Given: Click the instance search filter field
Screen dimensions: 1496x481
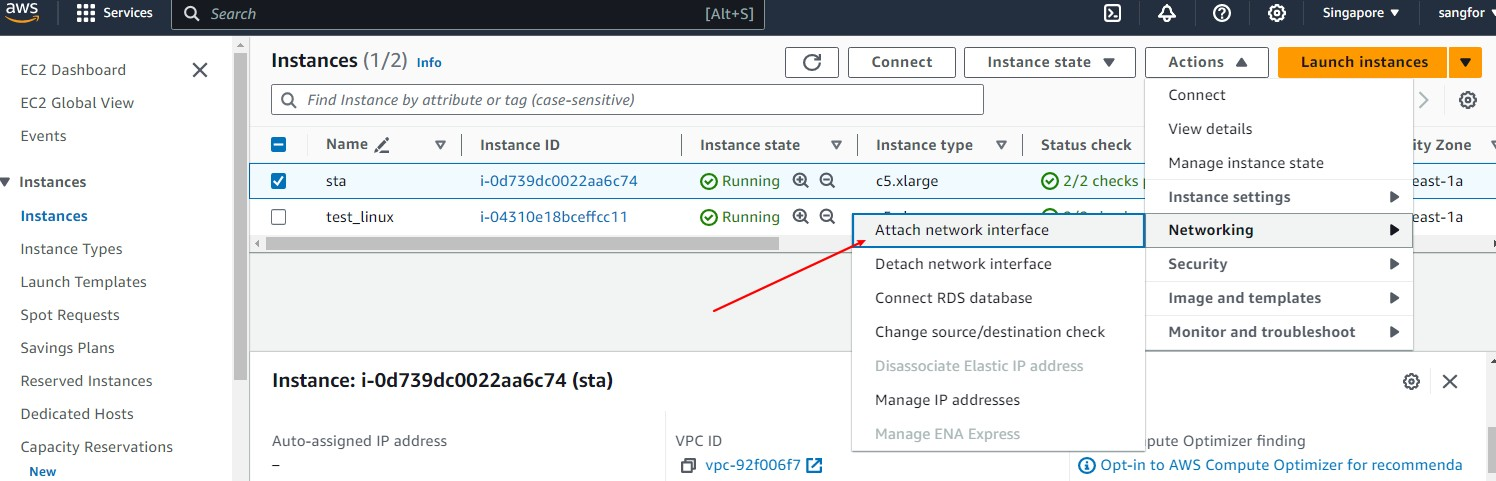Looking at the screenshot, I should (x=627, y=100).
